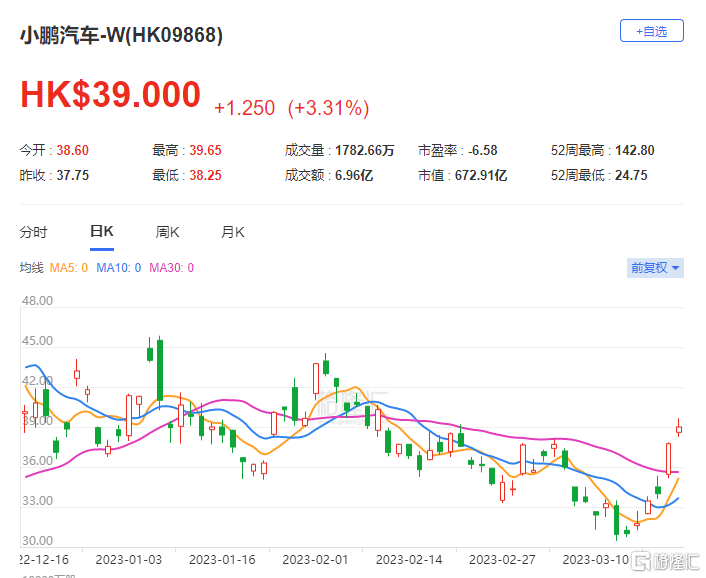This screenshot has width=706, height=578.
Task: Click the current price HK$39.000
Action: [x=110, y=95]
